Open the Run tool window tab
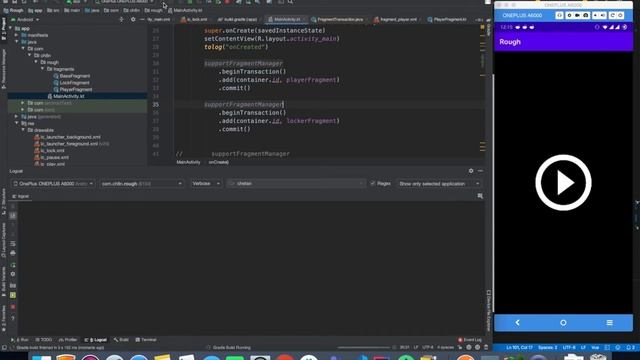Viewport: 640px width, 360px height. click(x=20, y=340)
